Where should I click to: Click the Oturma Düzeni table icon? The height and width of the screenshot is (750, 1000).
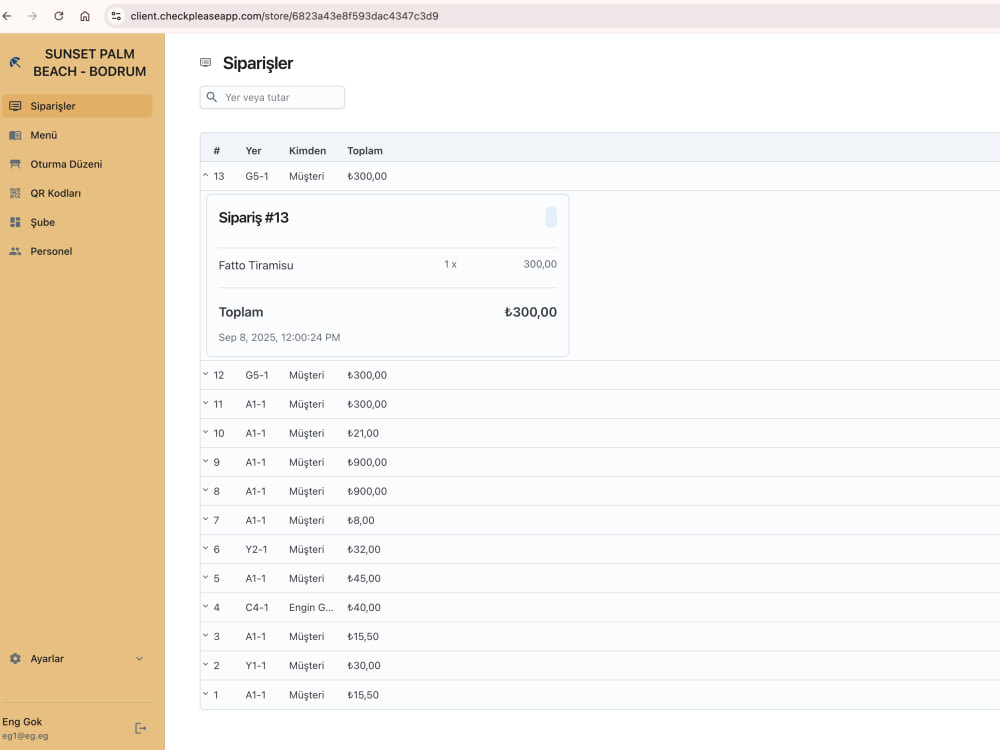(x=15, y=164)
